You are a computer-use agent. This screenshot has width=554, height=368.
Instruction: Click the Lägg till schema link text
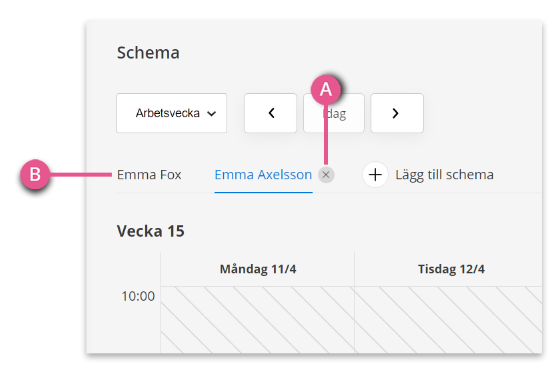tap(444, 175)
